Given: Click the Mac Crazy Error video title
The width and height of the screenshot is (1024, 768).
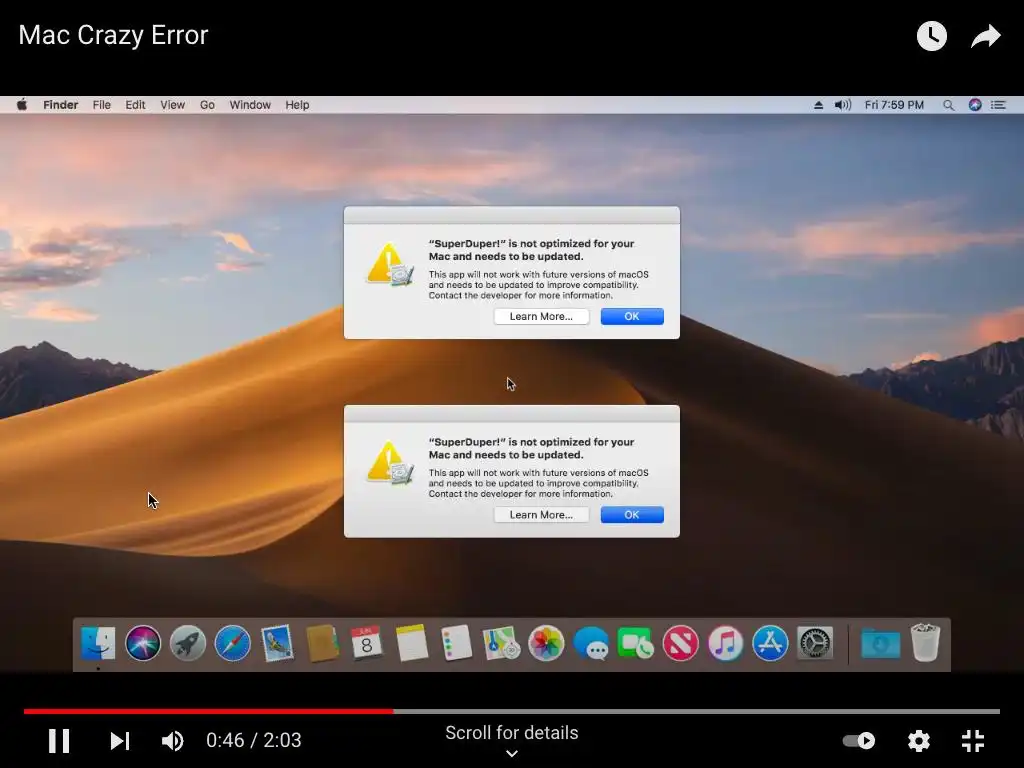Looking at the screenshot, I should (113, 35).
